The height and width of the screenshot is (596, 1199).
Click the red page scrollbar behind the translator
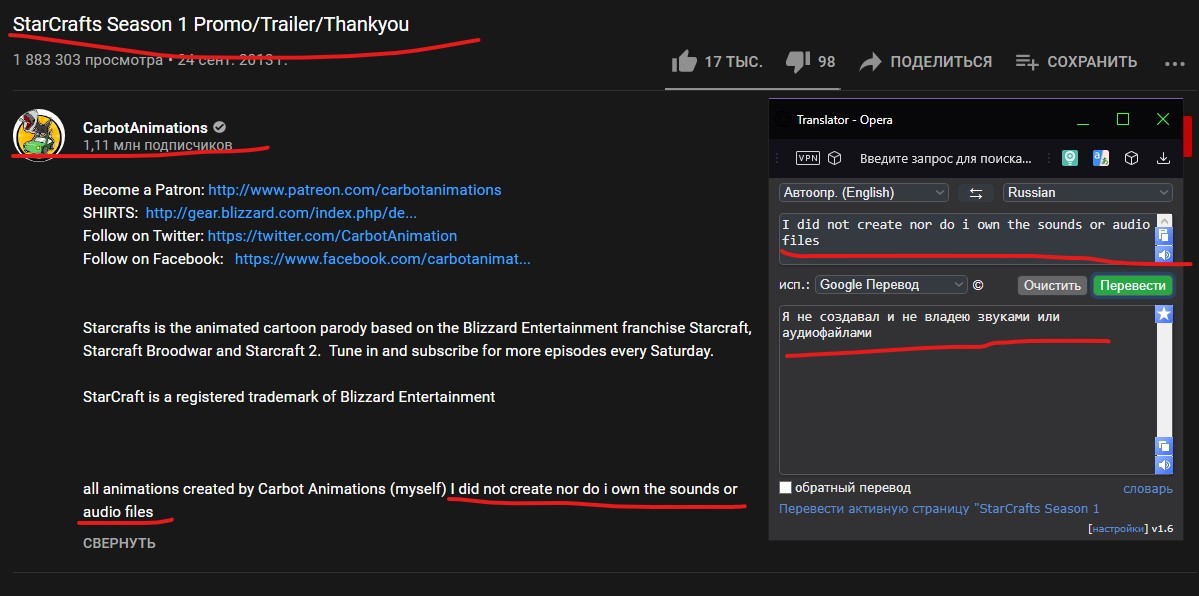point(1188,135)
